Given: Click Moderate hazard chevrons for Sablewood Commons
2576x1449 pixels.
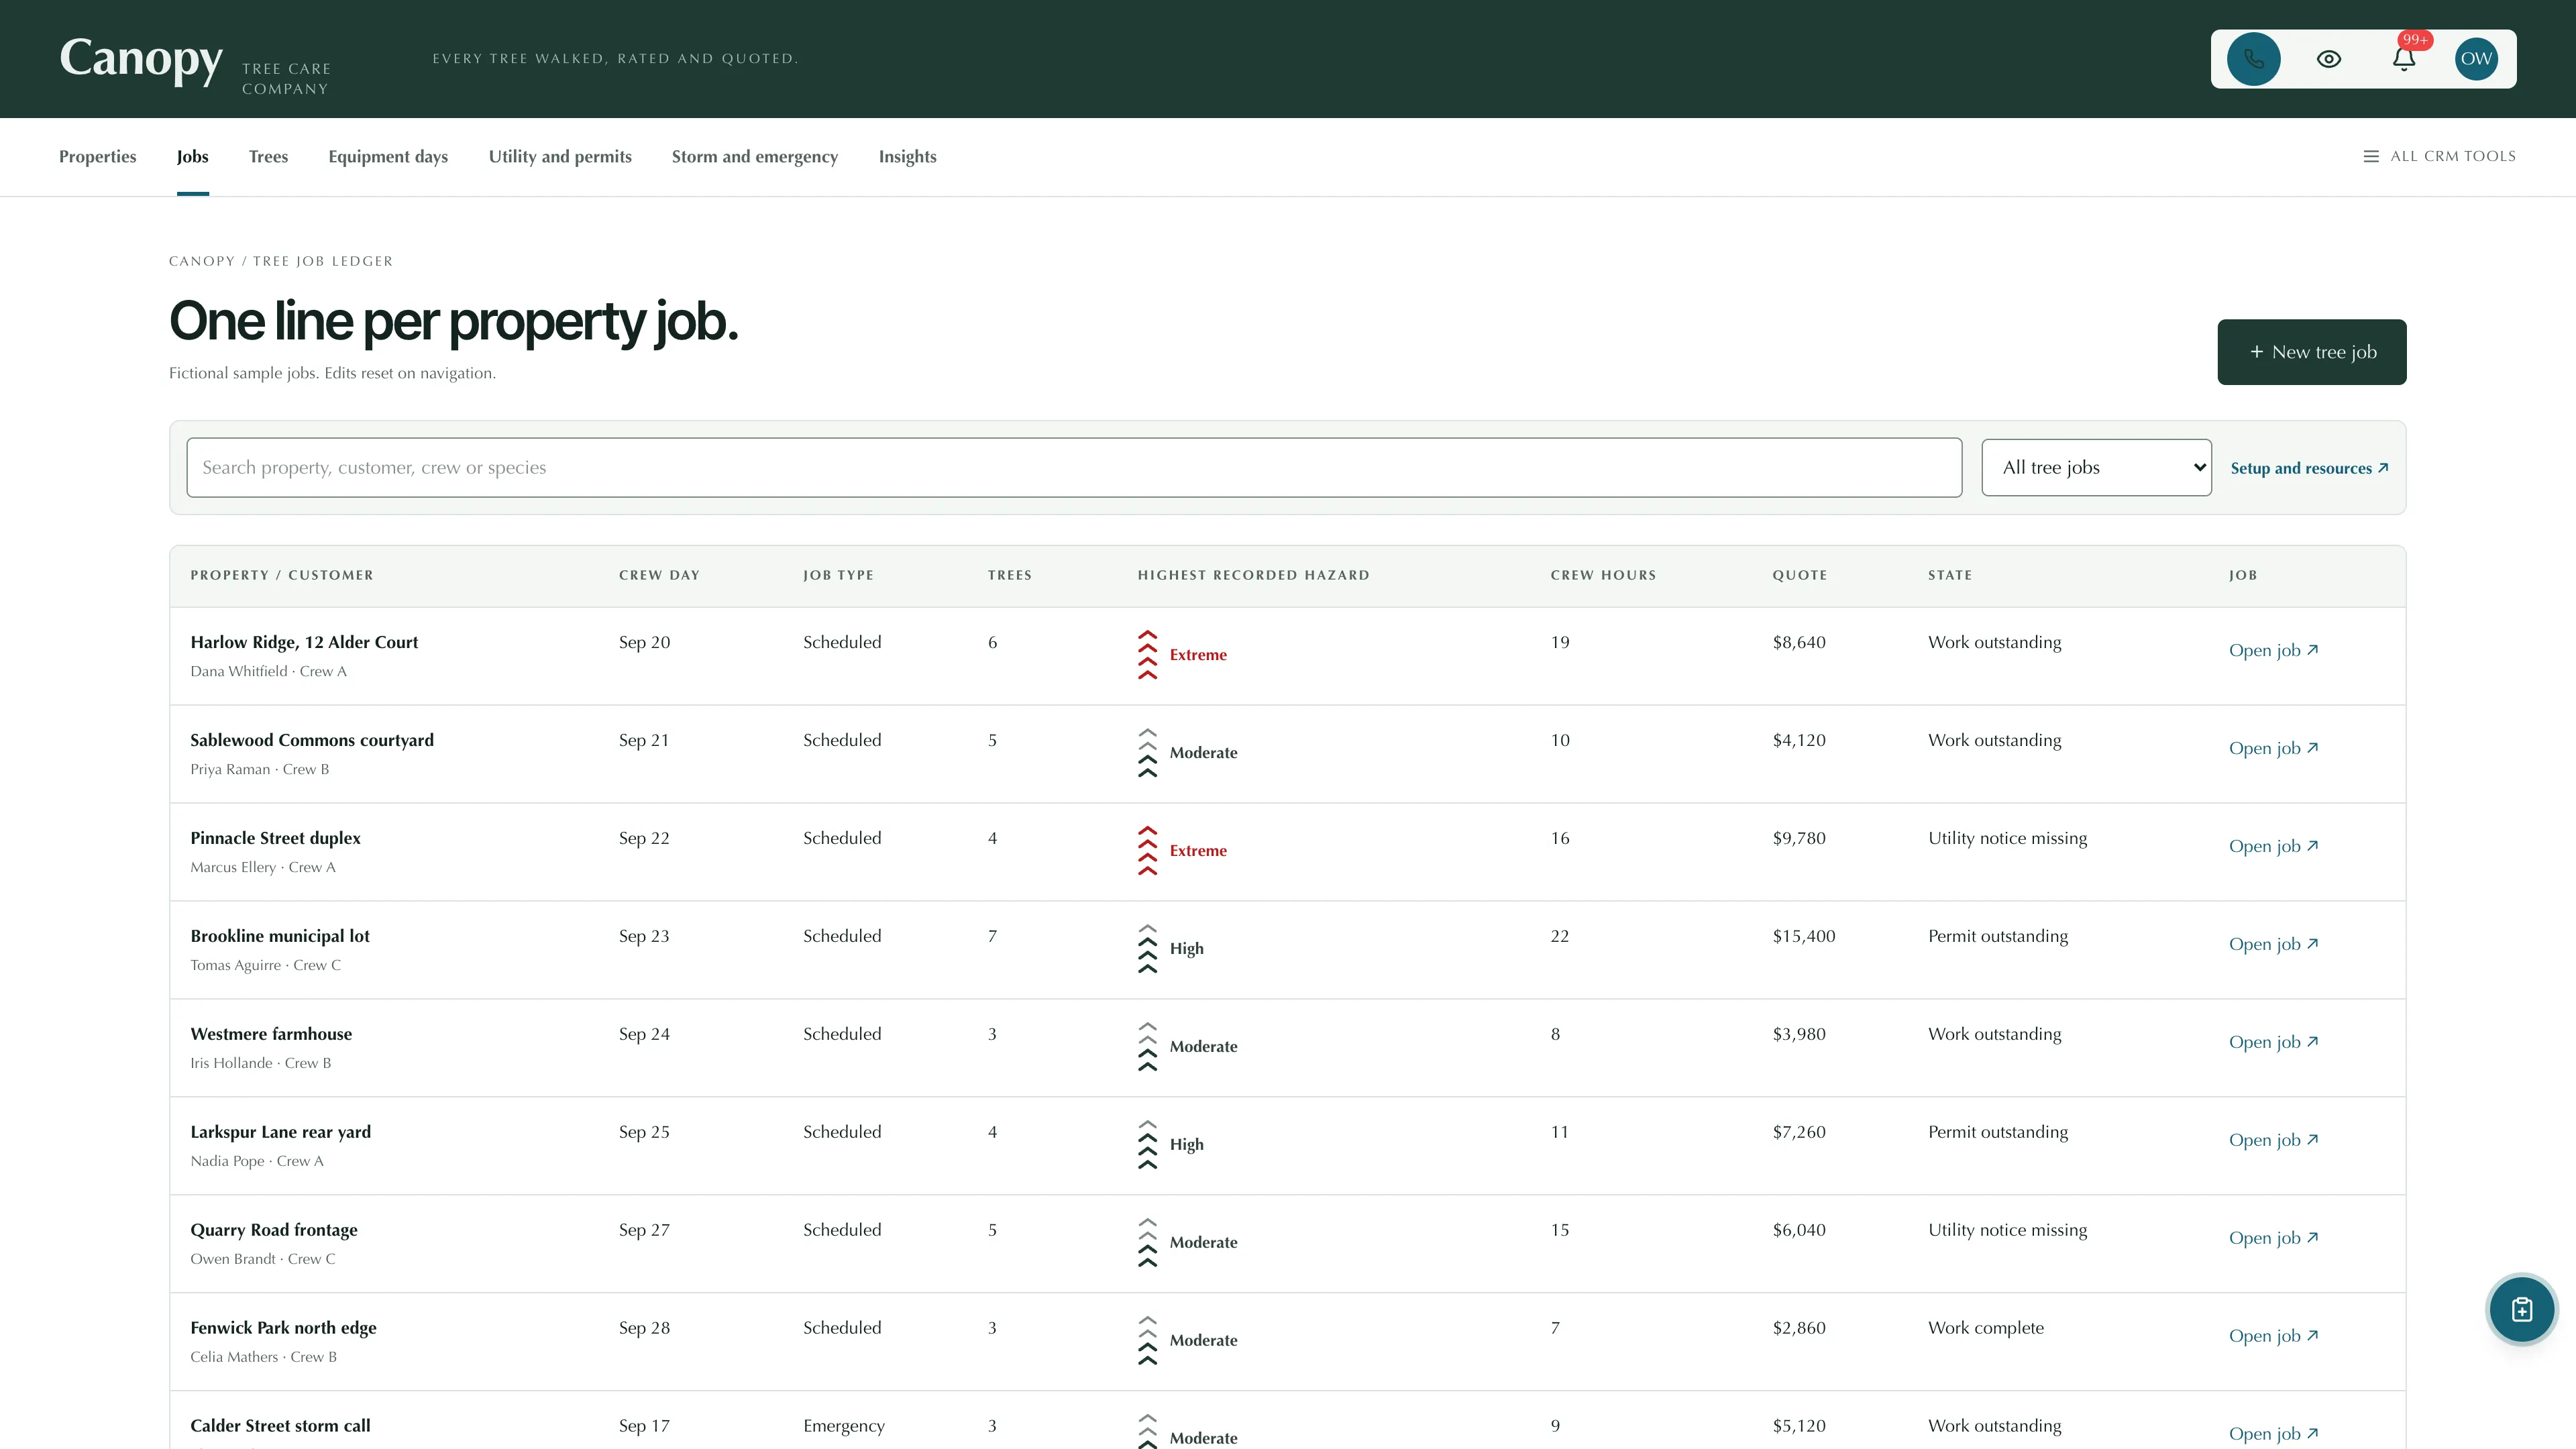Looking at the screenshot, I should [x=1147, y=753].
